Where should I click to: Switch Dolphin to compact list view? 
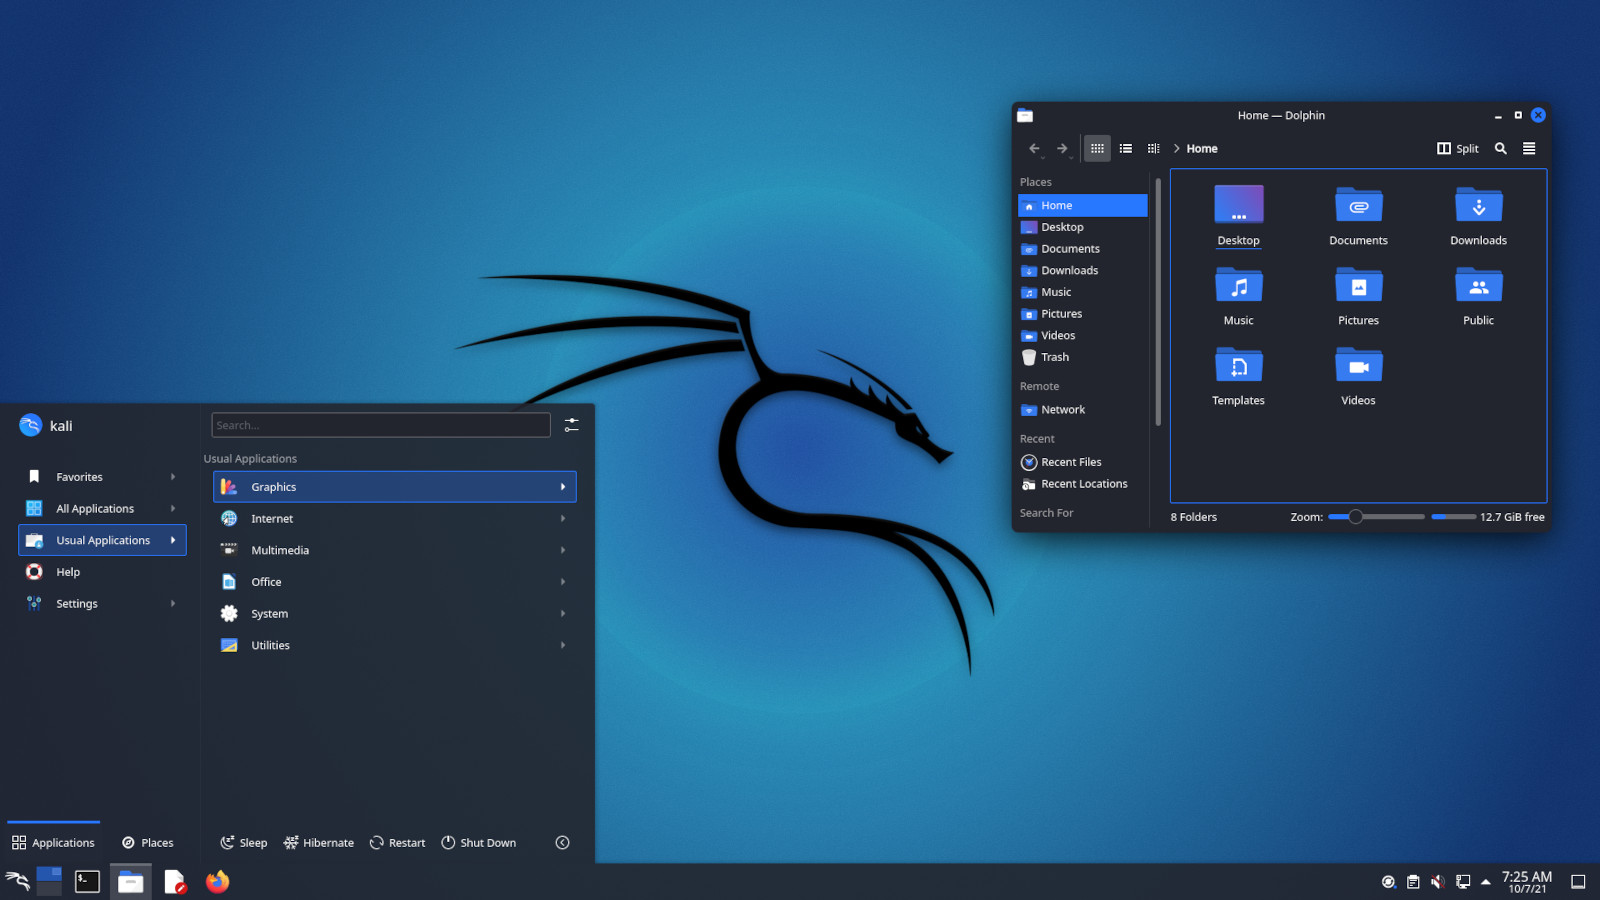pyautogui.click(x=1126, y=148)
